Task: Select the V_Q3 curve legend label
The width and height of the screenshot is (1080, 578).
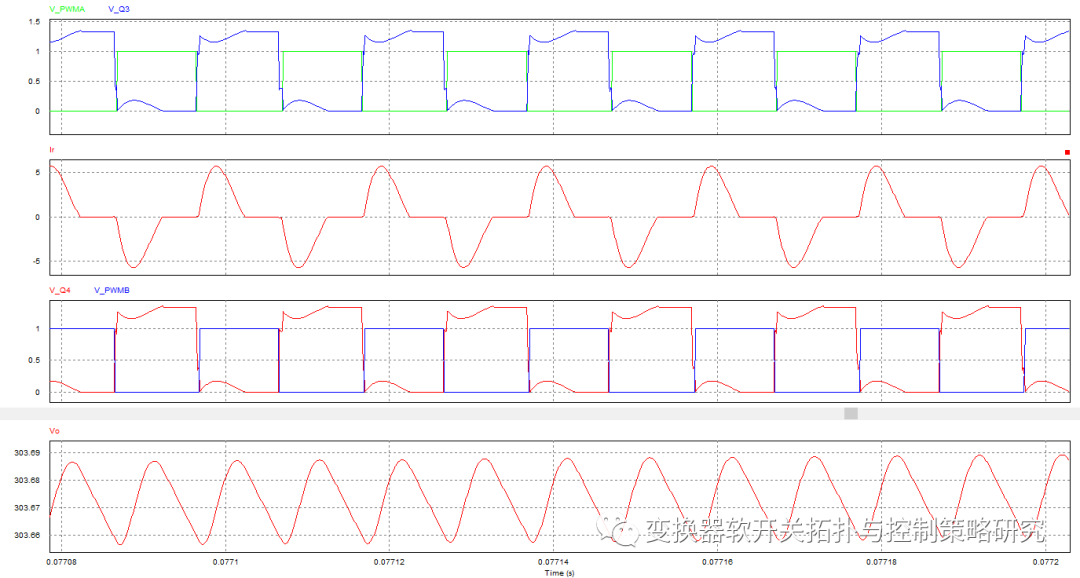Action: click(118, 9)
